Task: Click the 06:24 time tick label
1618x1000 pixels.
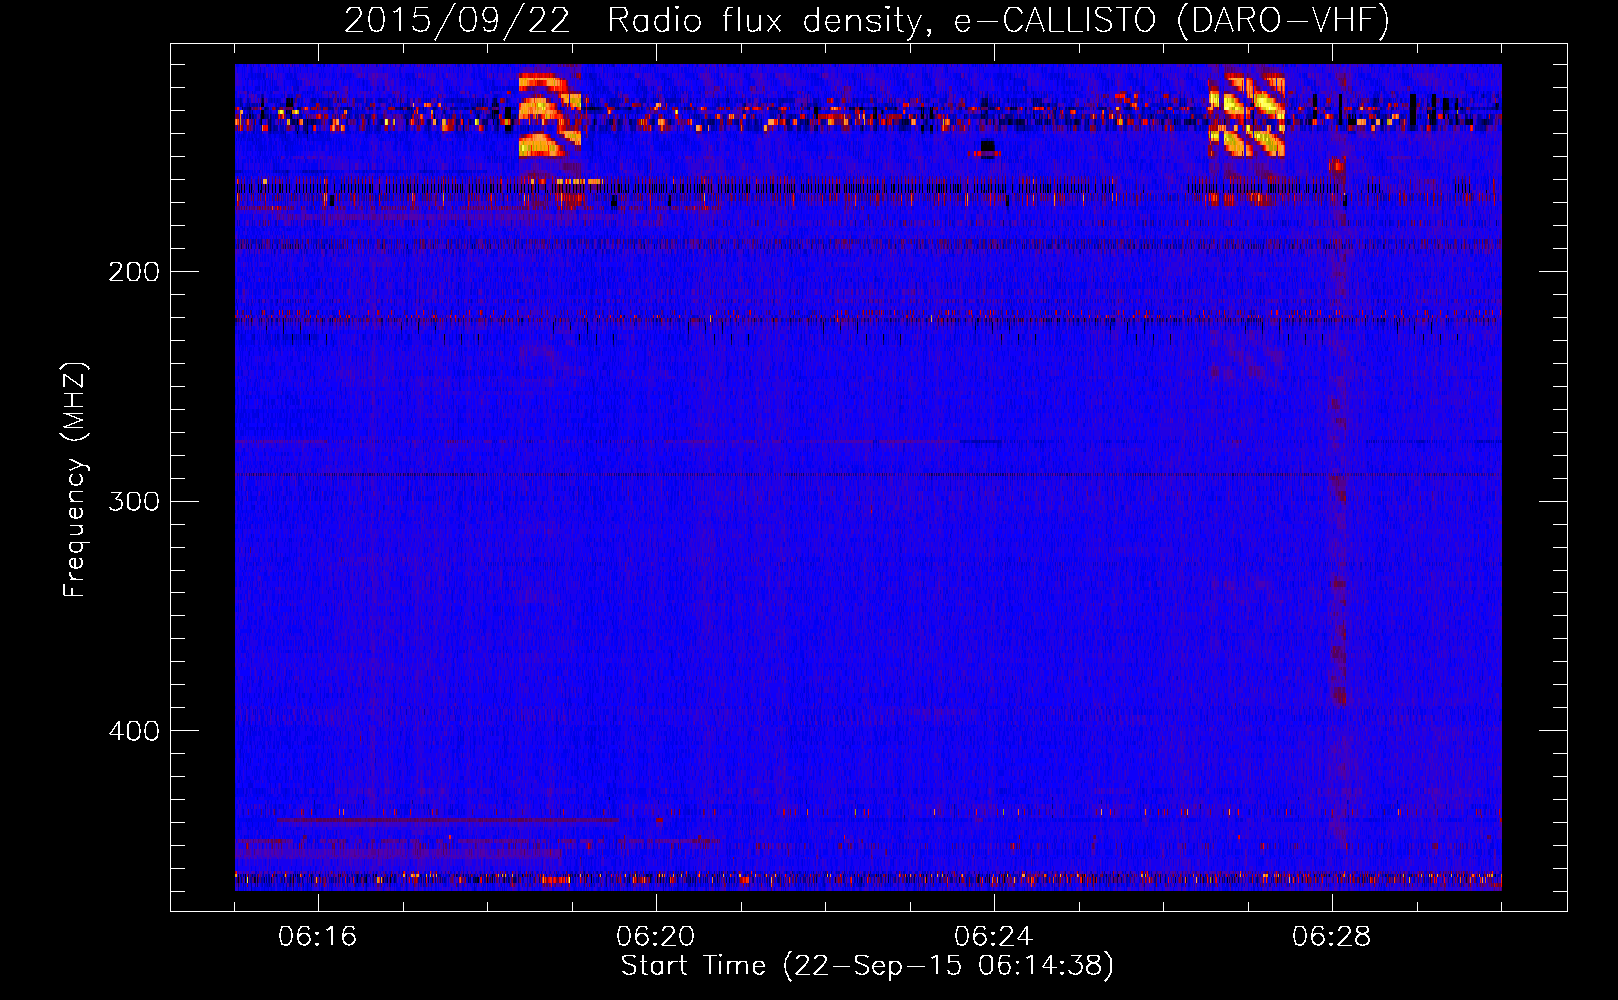Action: pos(994,937)
